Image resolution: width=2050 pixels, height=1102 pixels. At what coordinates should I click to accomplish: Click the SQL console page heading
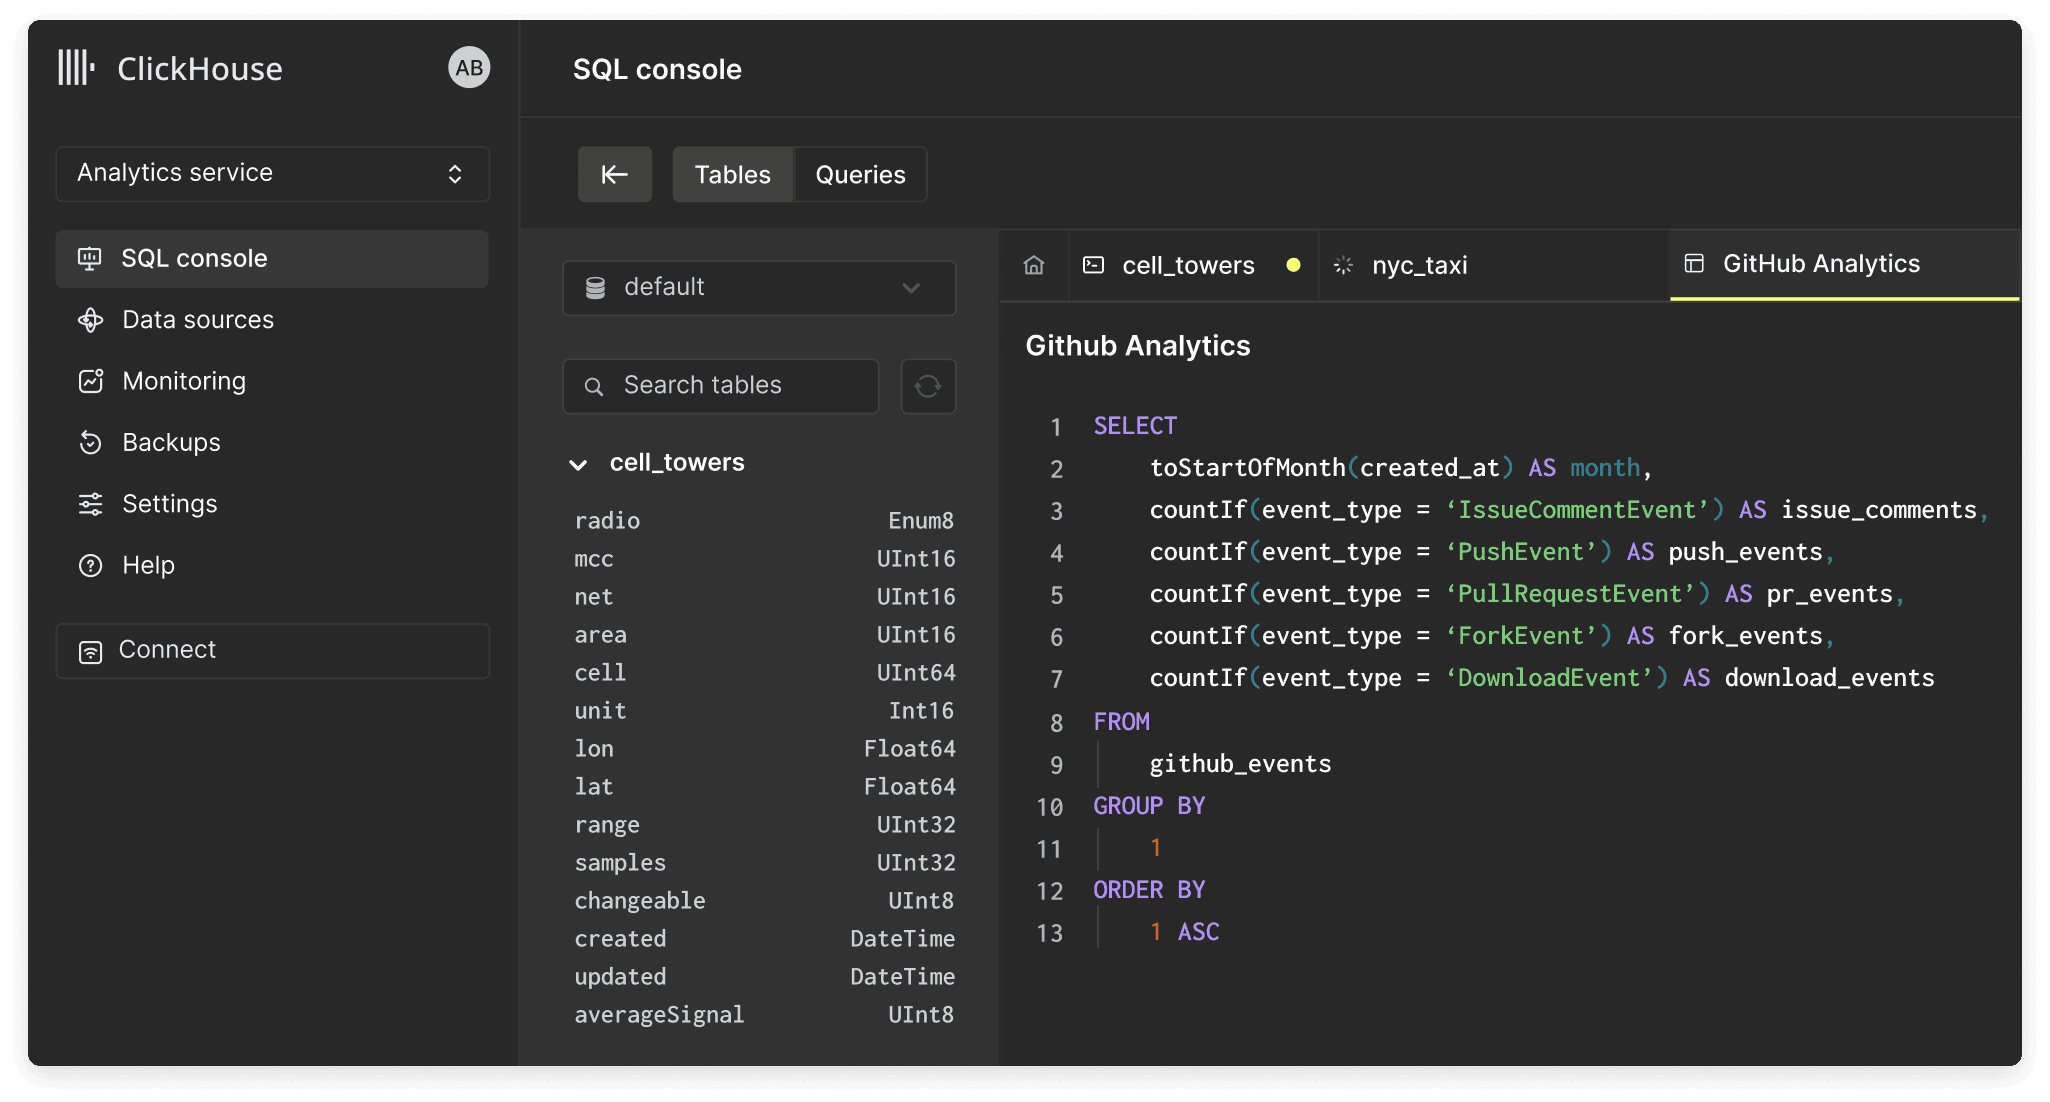click(x=657, y=69)
